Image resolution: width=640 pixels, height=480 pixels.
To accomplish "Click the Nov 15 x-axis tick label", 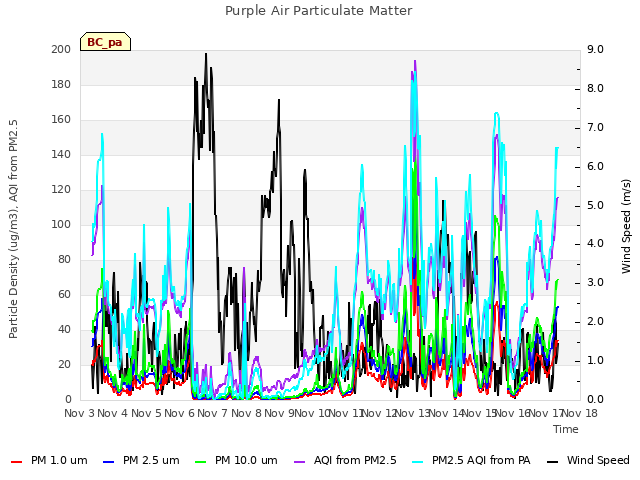I will tap(479, 413).
